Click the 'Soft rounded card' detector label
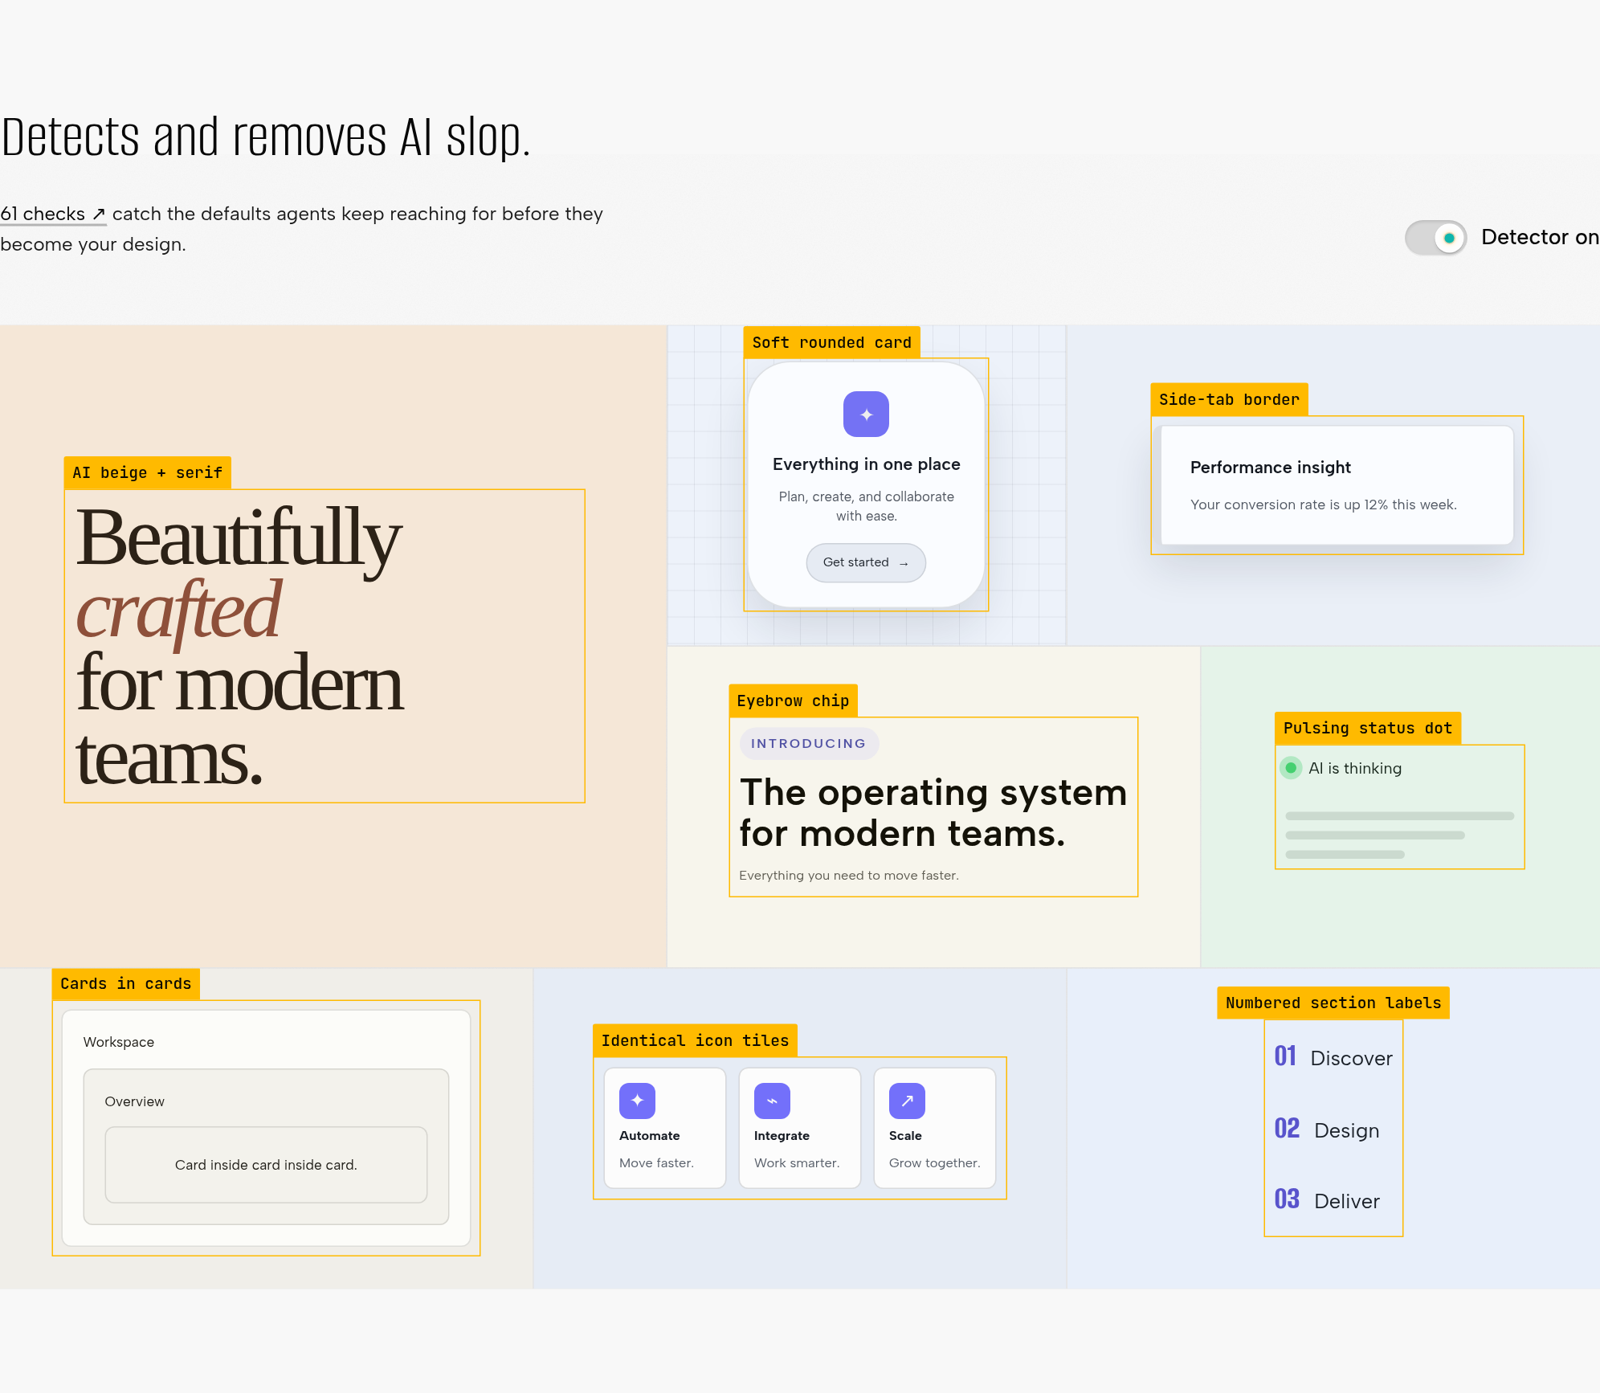Screen dimensions: 1600x1393 [832, 342]
